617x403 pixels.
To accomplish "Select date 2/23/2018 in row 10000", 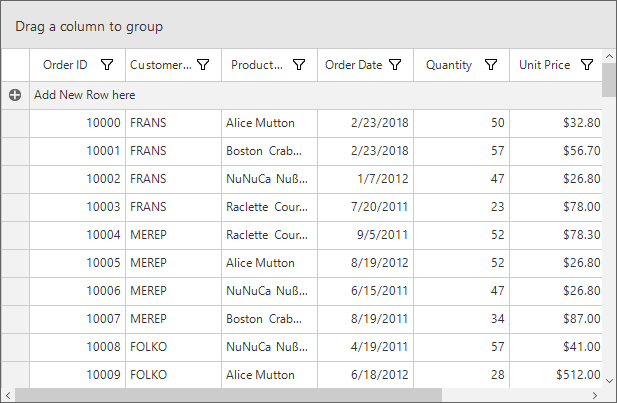I will (x=366, y=123).
